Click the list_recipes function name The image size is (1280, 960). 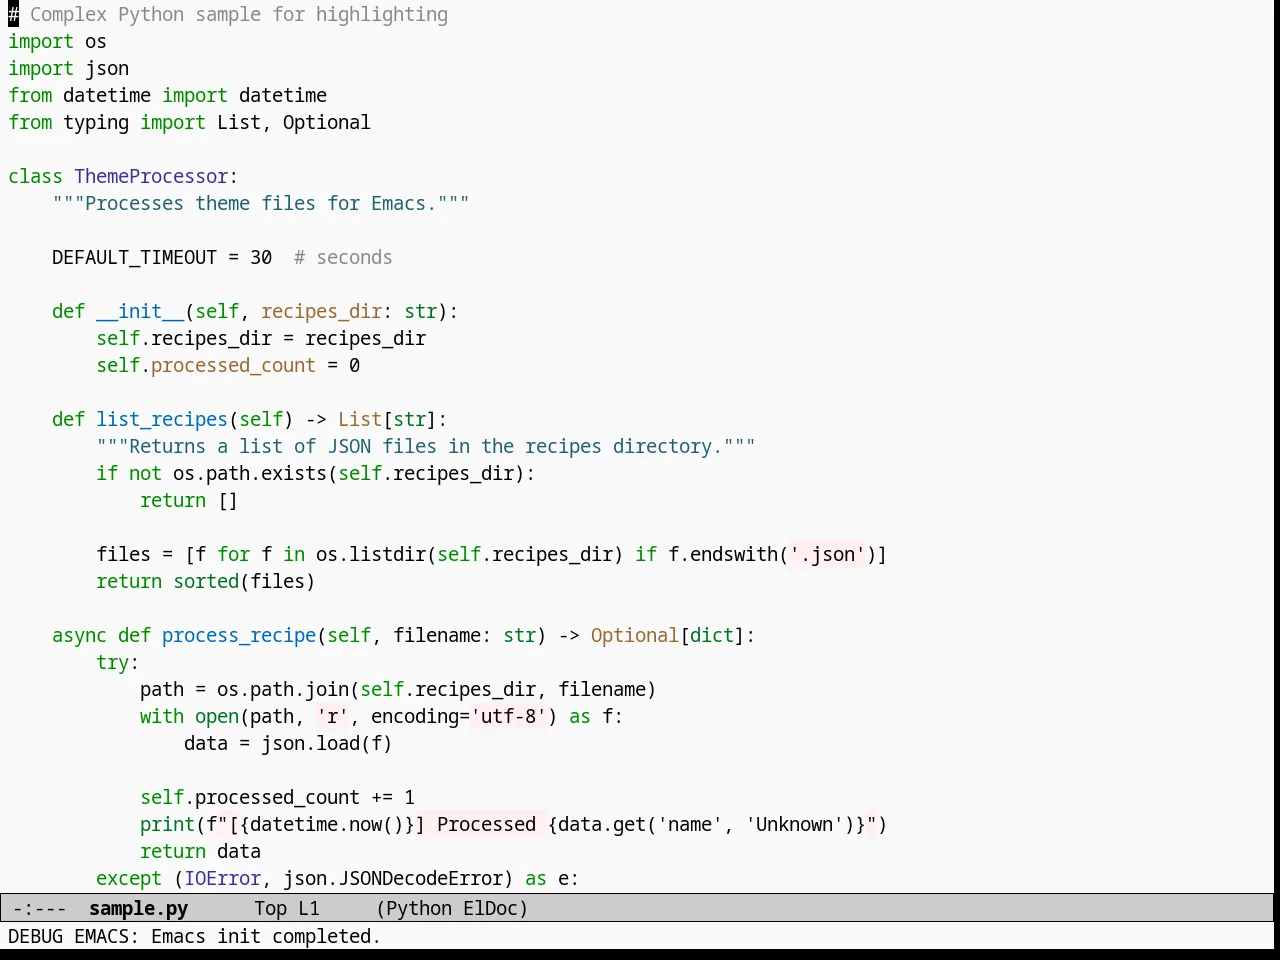(162, 419)
